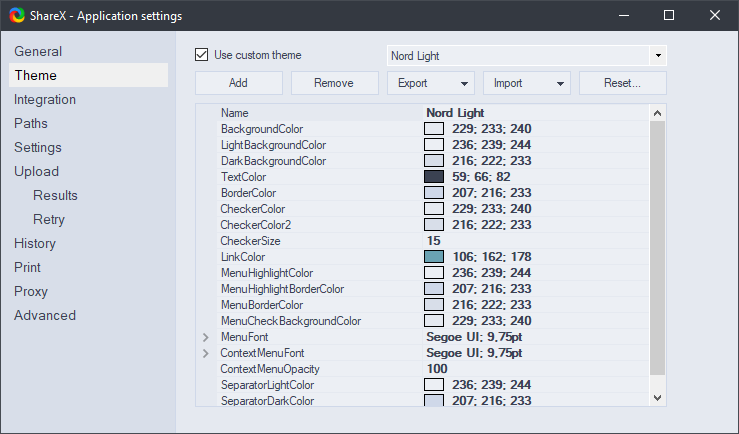Click the Add theme button
The height and width of the screenshot is (434, 739).
coord(238,83)
